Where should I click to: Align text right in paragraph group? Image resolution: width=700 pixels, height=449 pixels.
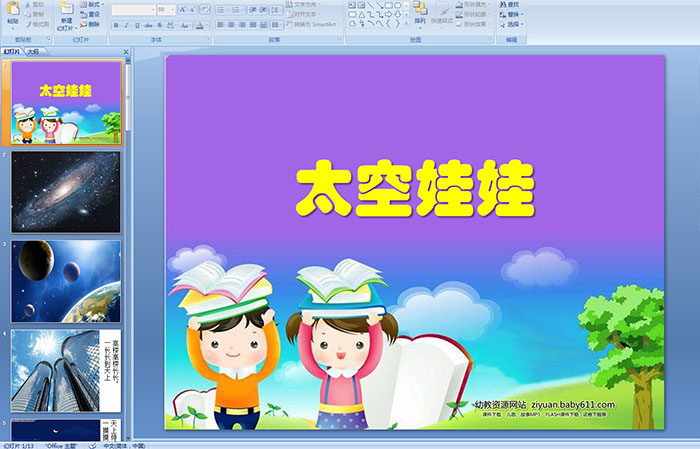click(242, 25)
